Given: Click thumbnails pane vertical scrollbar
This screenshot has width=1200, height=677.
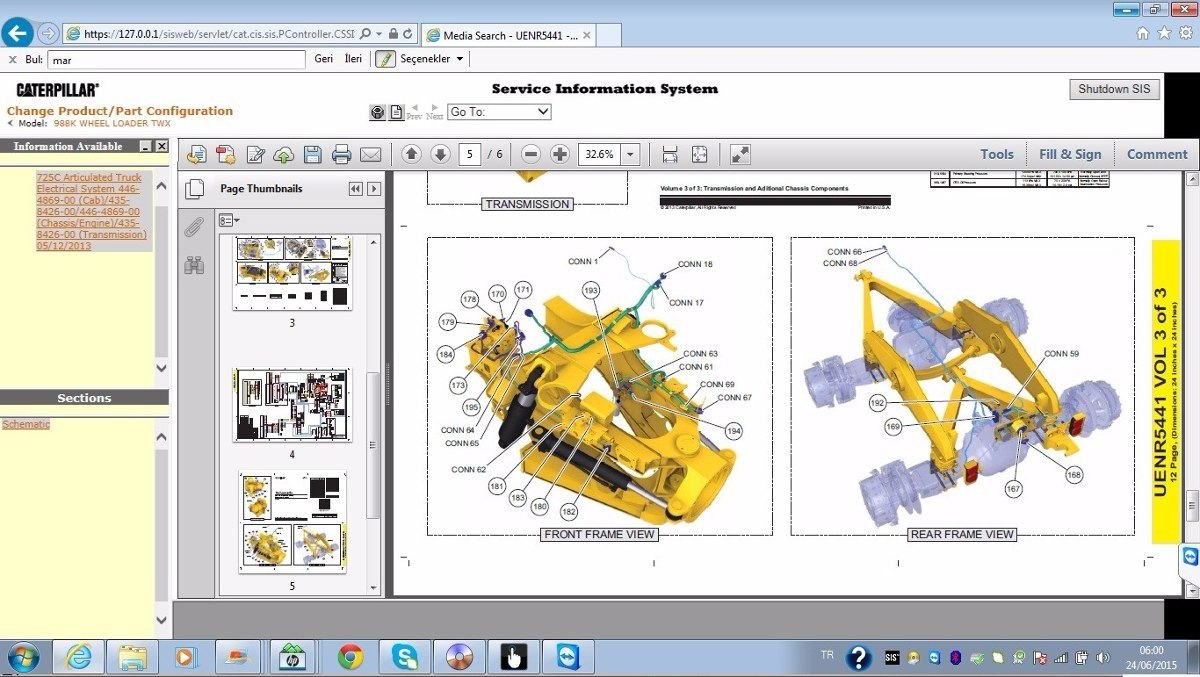Looking at the screenshot, I should click(374, 446).
